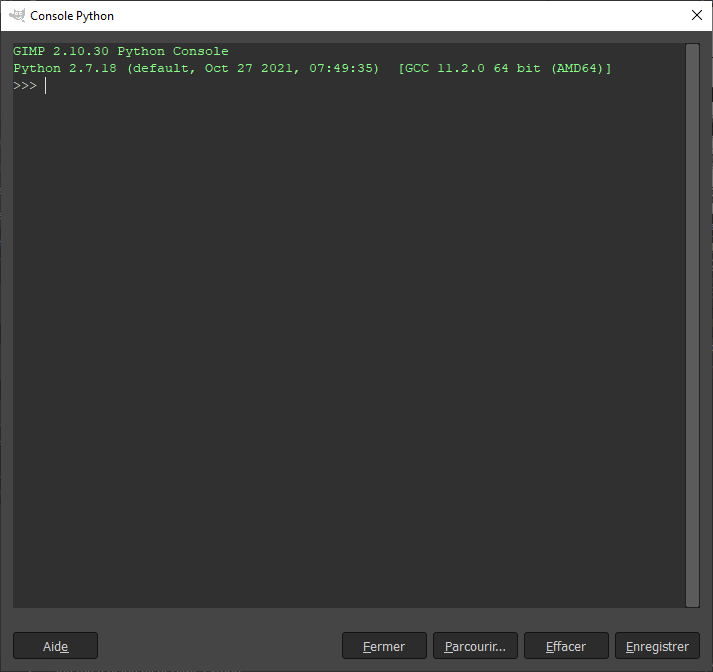Click the 'Console Python' window title
The width and height of the screenshot is (713, 672).
click(72, 16)
